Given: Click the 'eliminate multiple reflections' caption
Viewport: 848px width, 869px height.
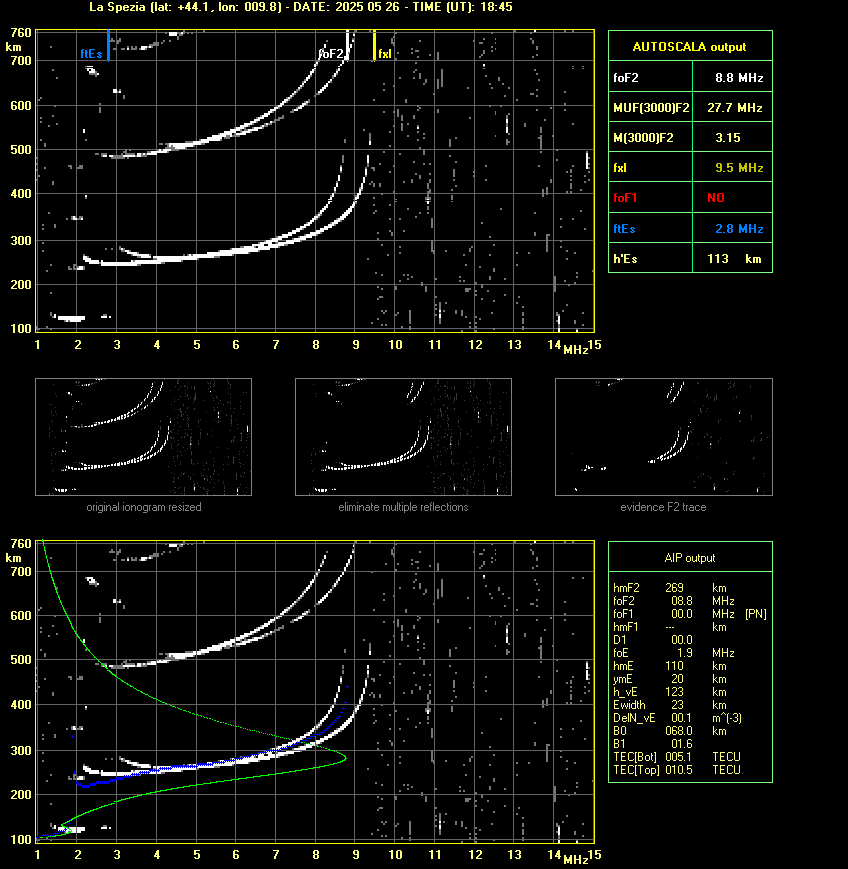Looking at the screenshot, I should 403,507.
